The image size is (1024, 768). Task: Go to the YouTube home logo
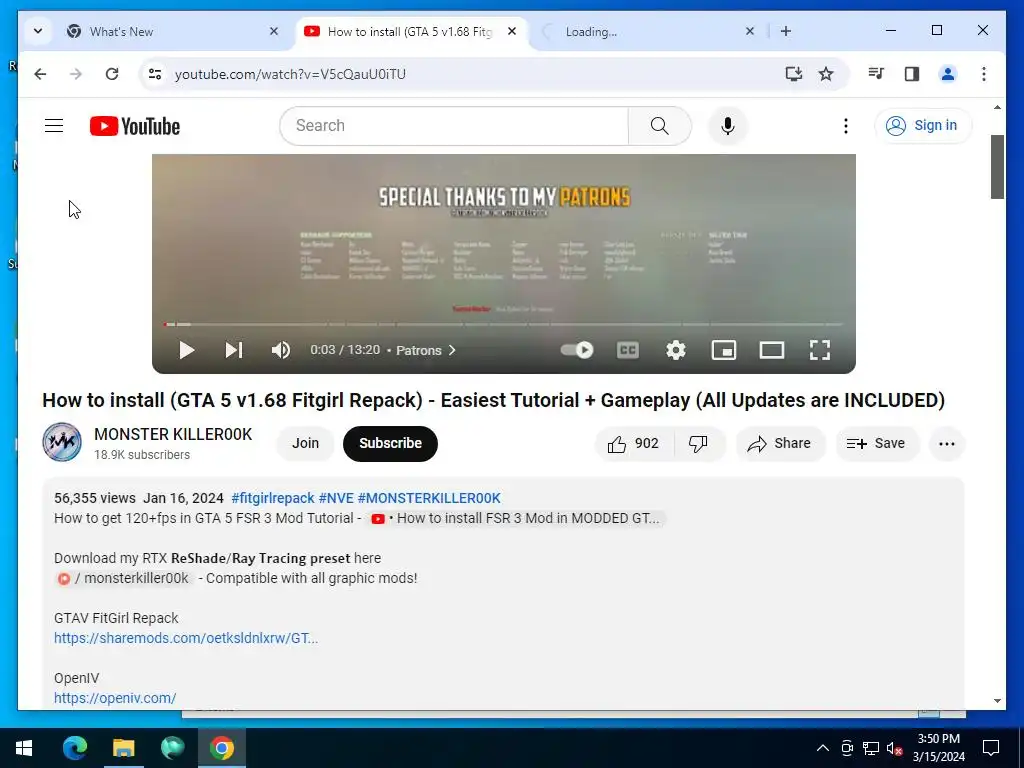(x=135, y=126)
